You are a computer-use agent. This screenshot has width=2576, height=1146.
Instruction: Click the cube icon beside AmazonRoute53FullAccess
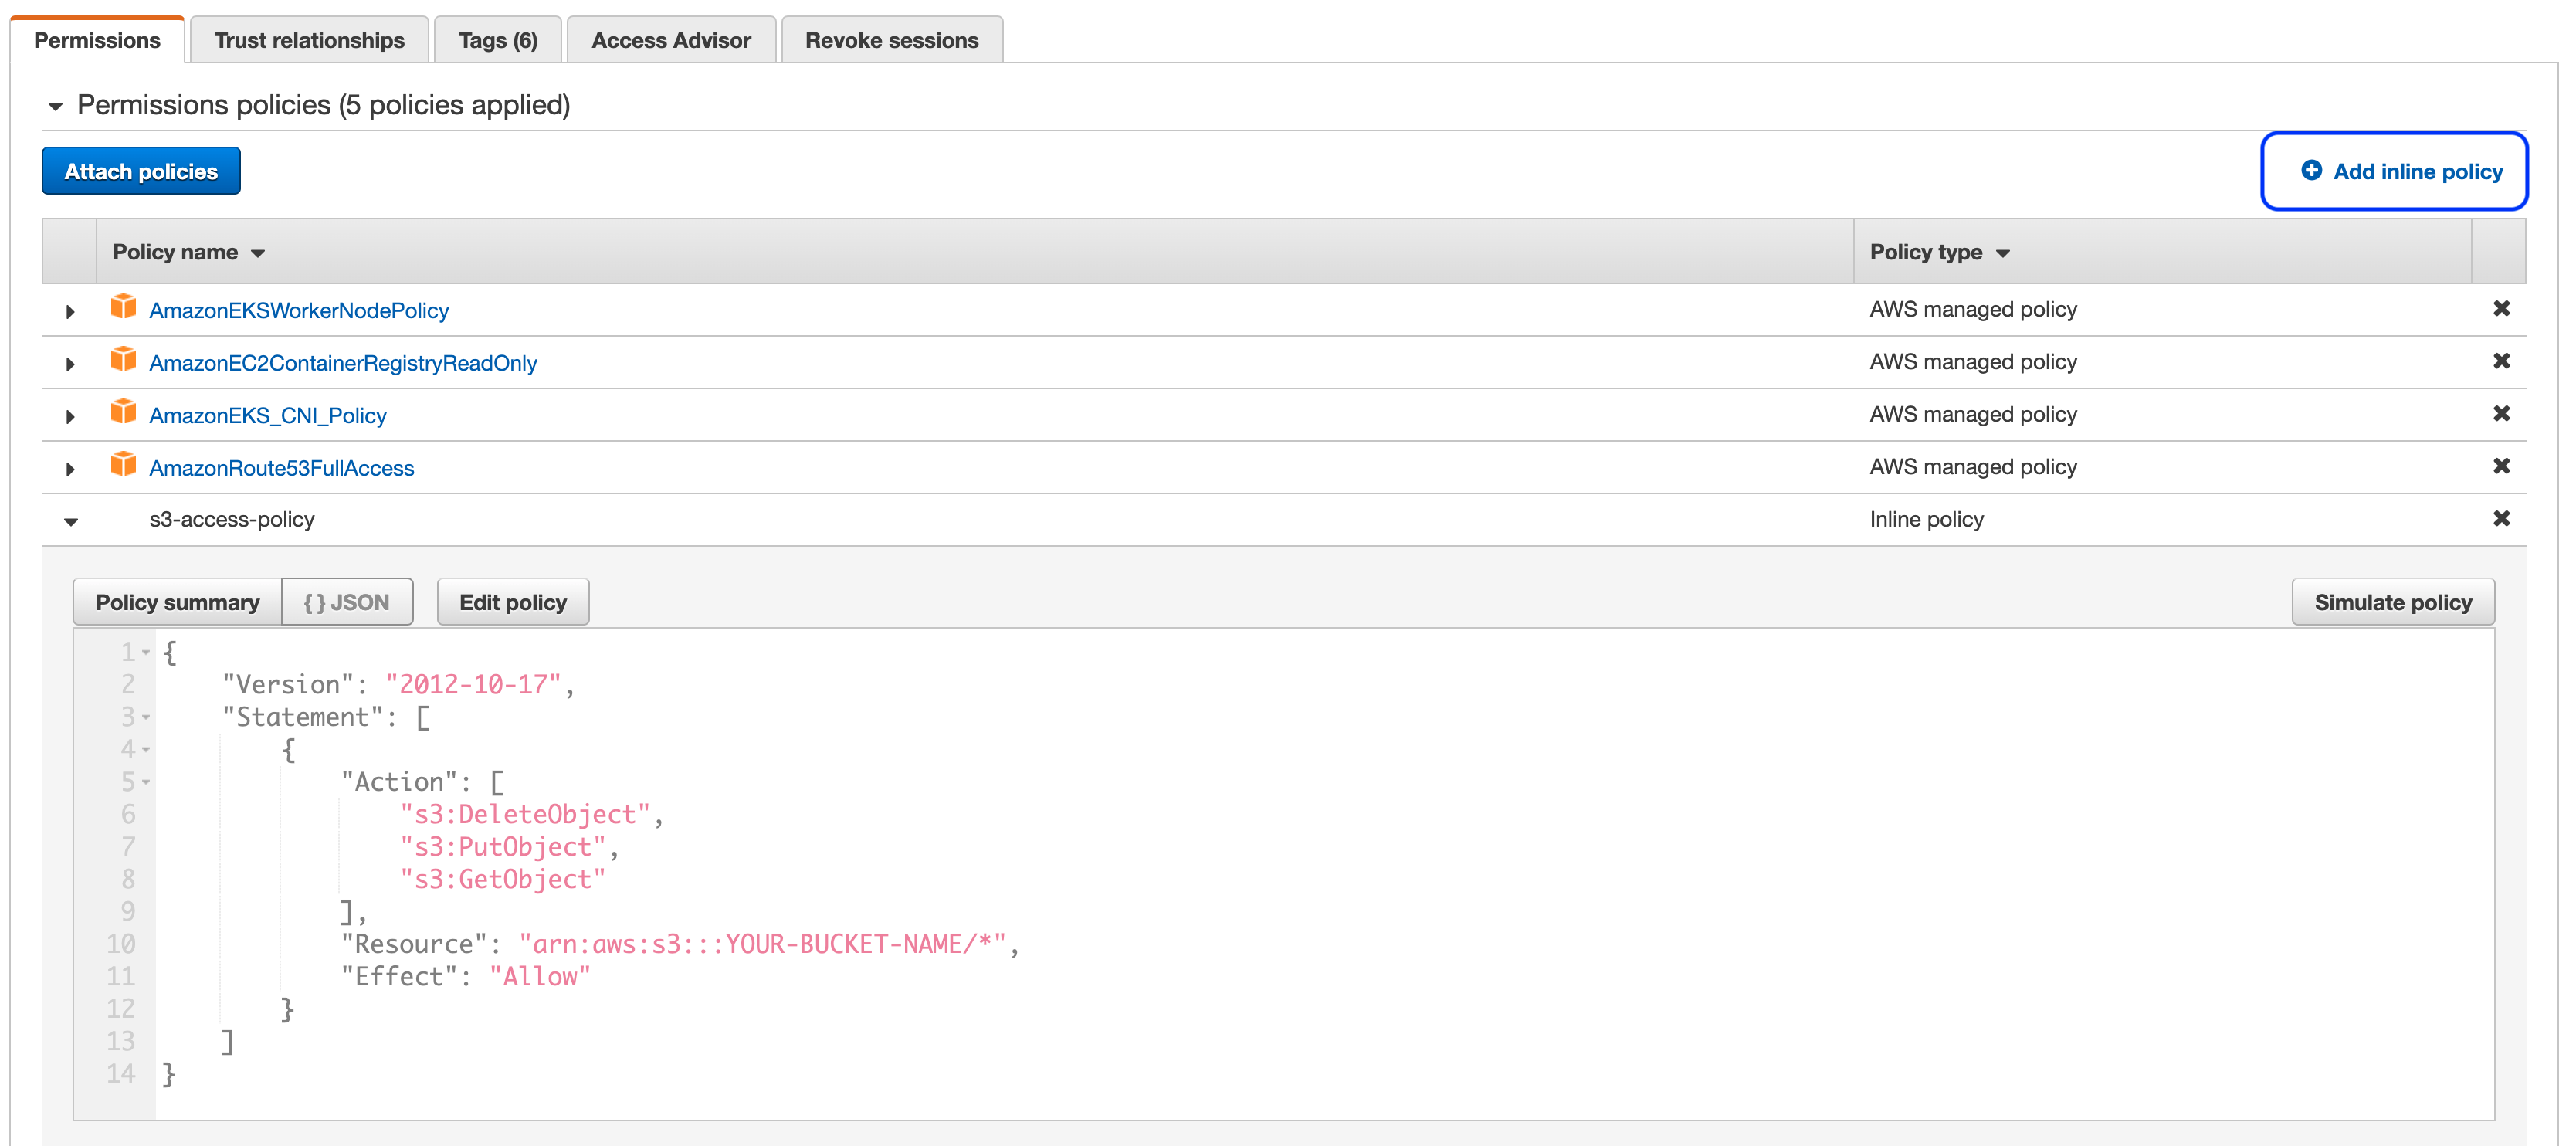tap(124, 465)
